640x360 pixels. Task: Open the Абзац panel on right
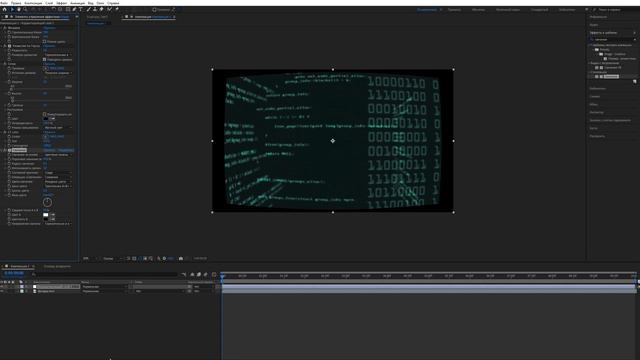[x=594, y=104]
